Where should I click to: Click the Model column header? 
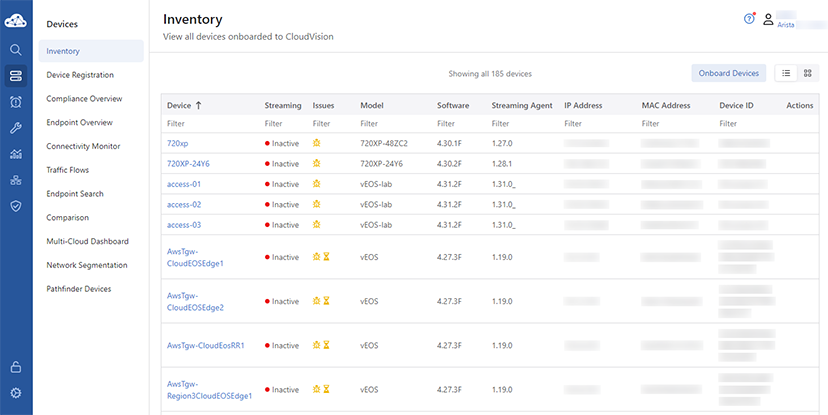pos(372,106)
